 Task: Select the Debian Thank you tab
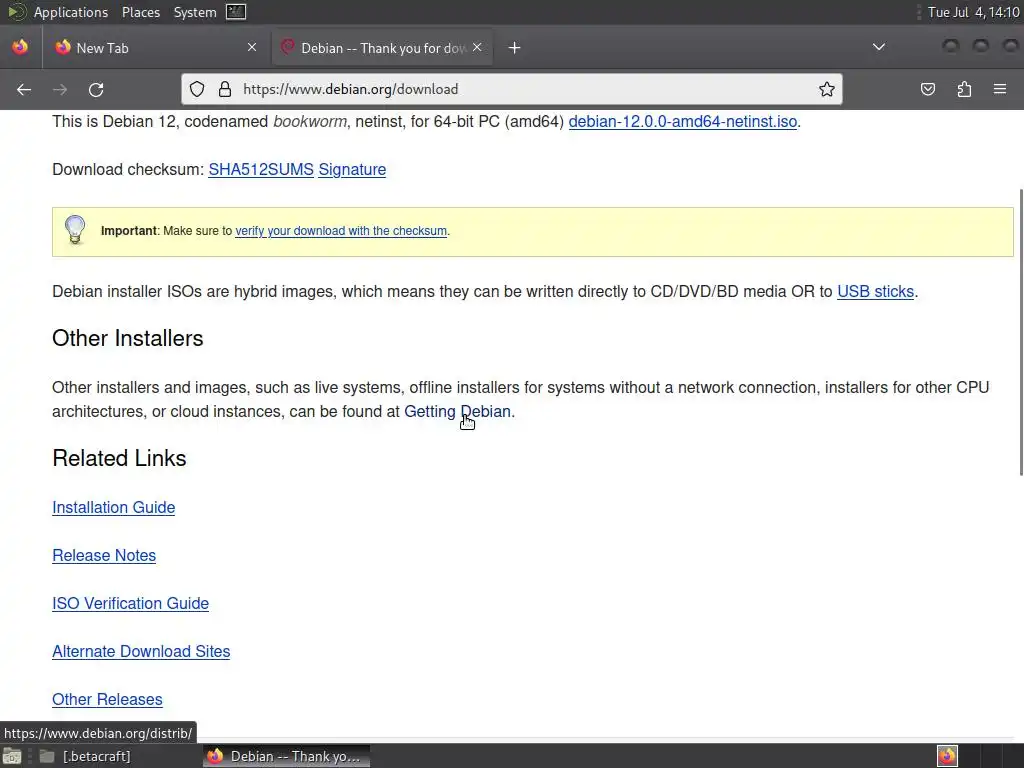(383, 48)
